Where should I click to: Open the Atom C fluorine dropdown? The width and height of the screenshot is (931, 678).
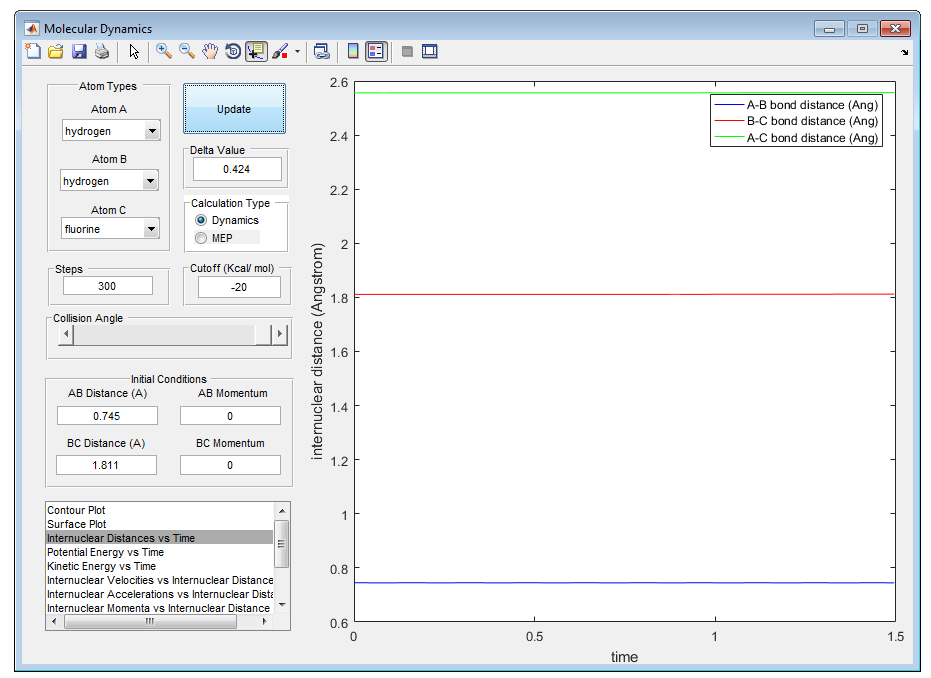point(151,229)
